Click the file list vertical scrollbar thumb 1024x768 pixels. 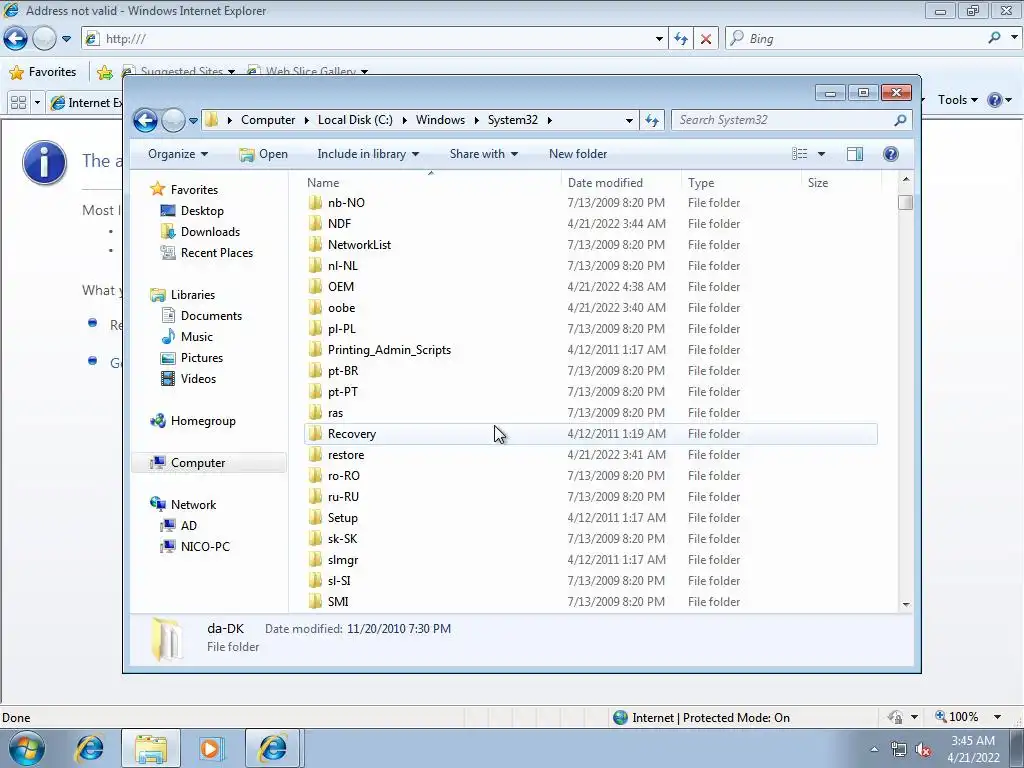(x=905, y=202)
